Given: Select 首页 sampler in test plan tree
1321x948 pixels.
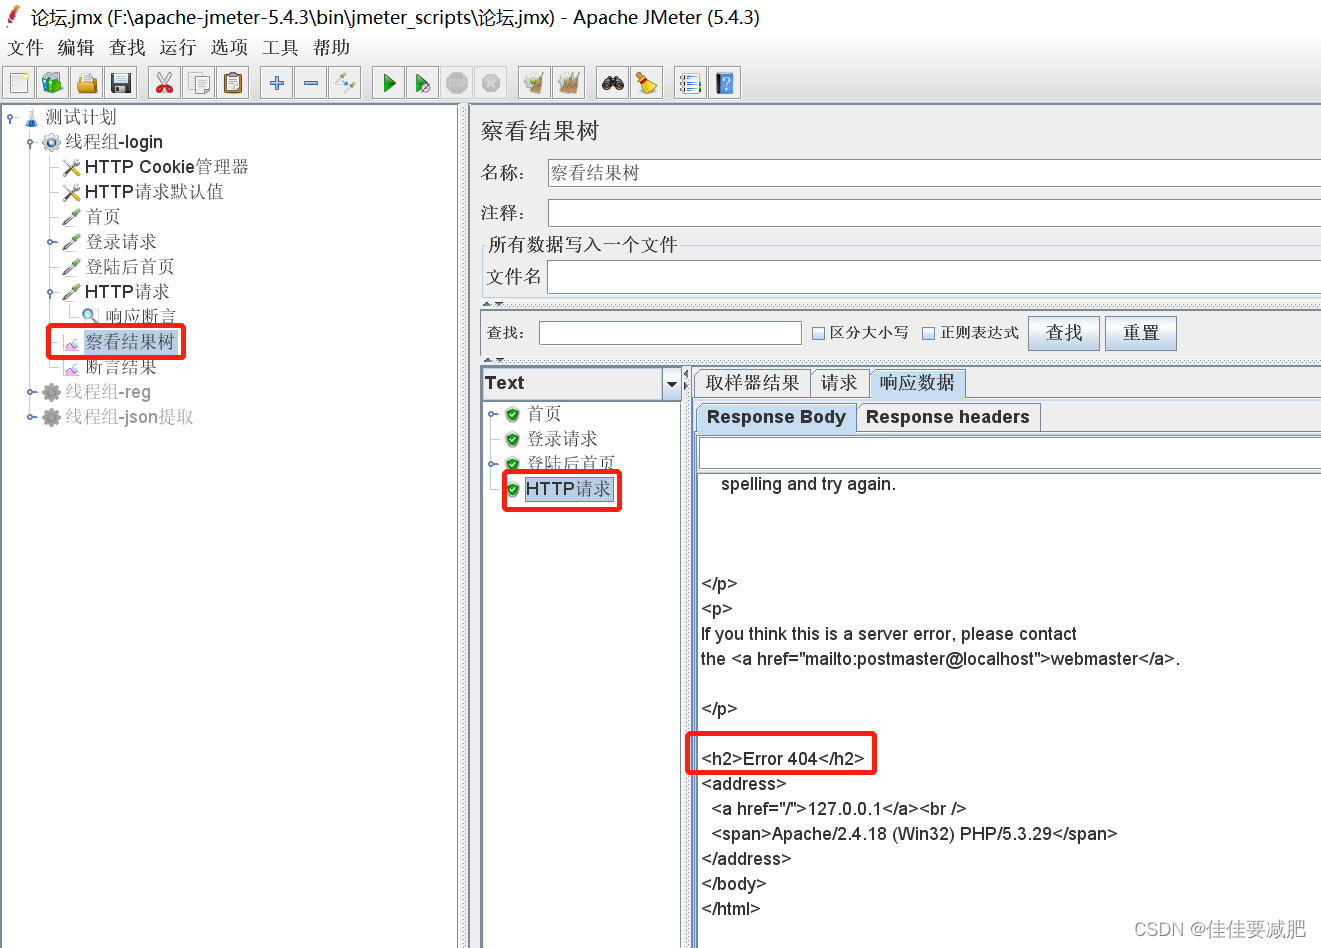Looking at the screenshot, I should click(x=102, y=217).
